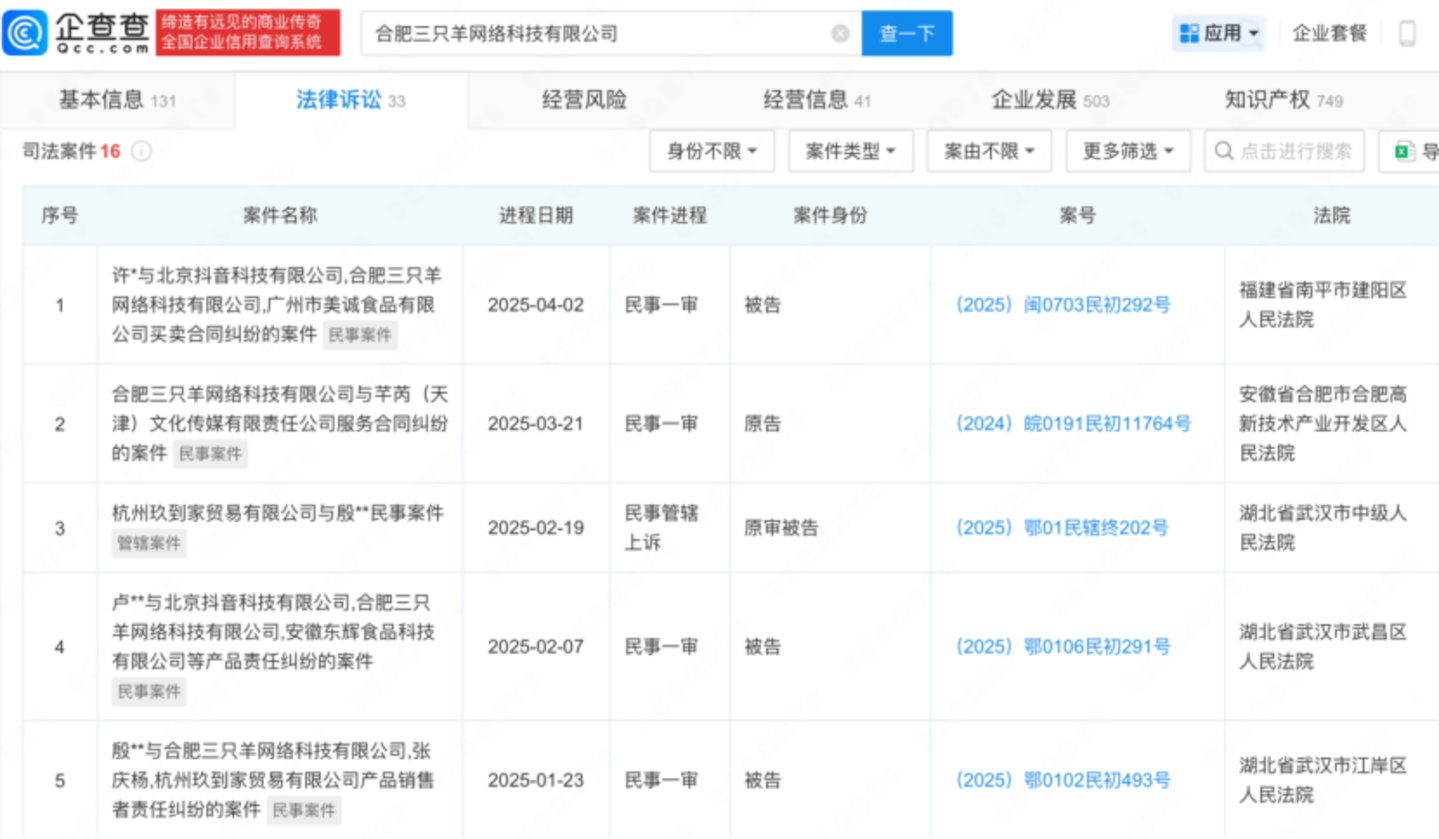Click the Excel export icon
This screenshot has height=839, width=1439.
(1405, 152)
